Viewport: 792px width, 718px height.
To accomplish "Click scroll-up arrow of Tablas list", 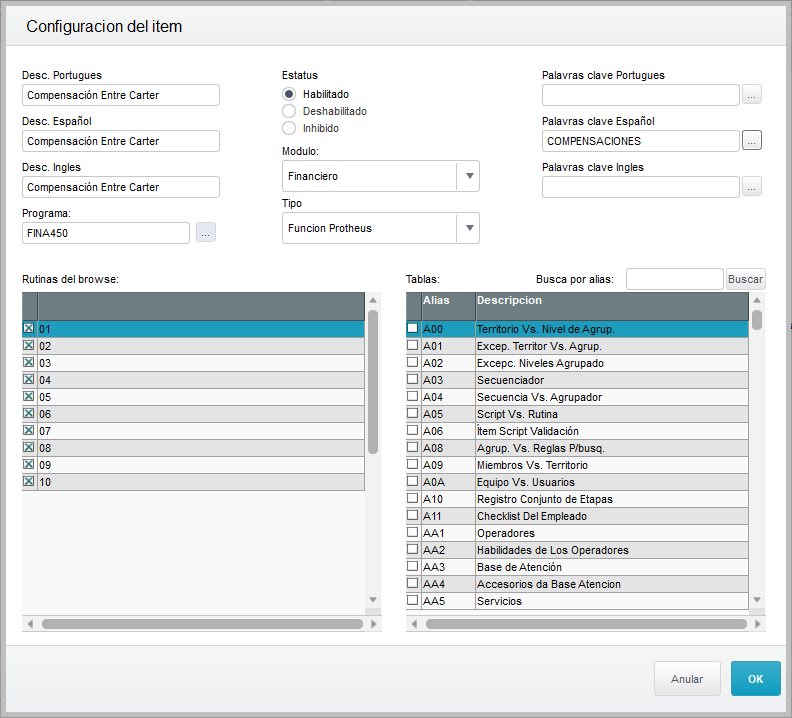I will 757,300.
